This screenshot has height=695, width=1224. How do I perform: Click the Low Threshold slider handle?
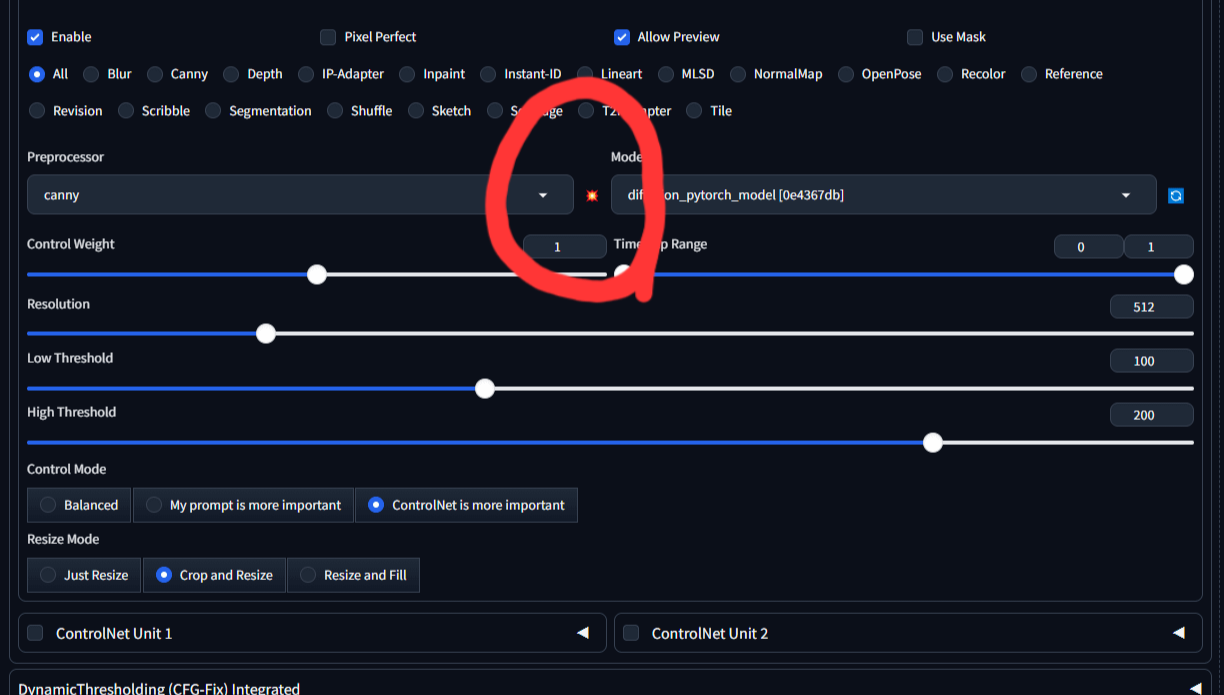(x=485, y=388)
